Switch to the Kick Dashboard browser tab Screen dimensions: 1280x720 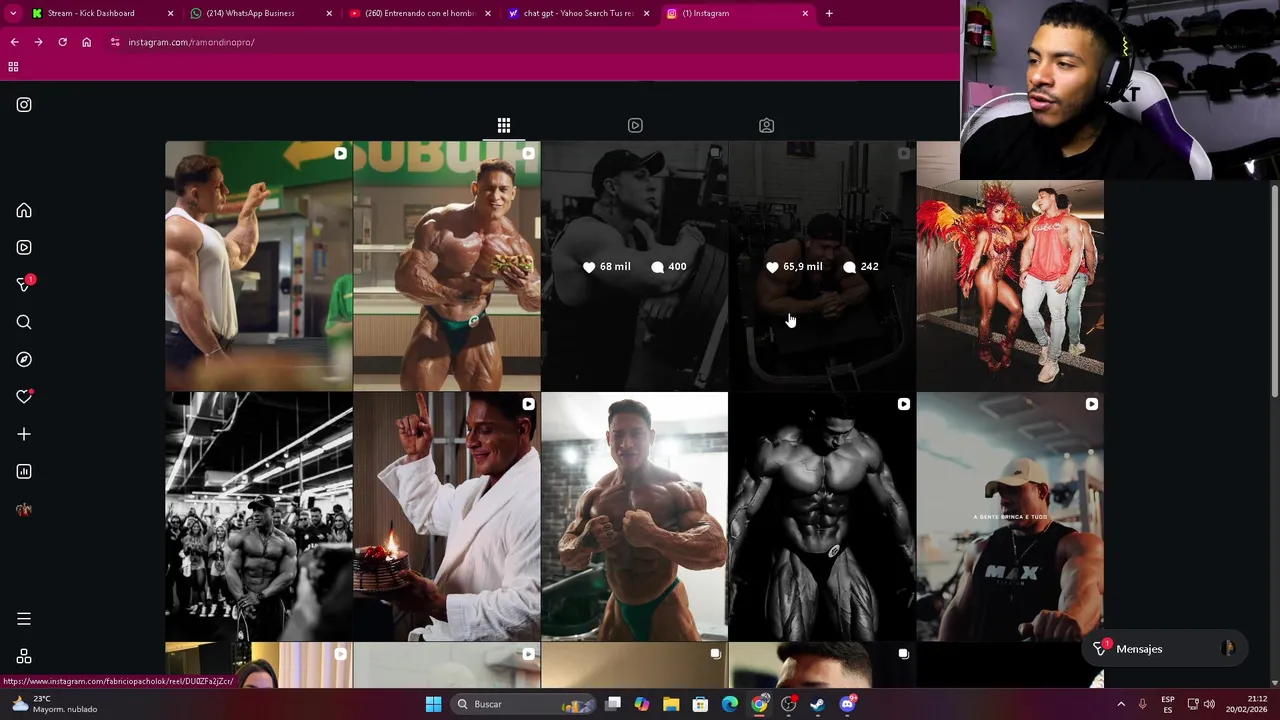point(103,13)
